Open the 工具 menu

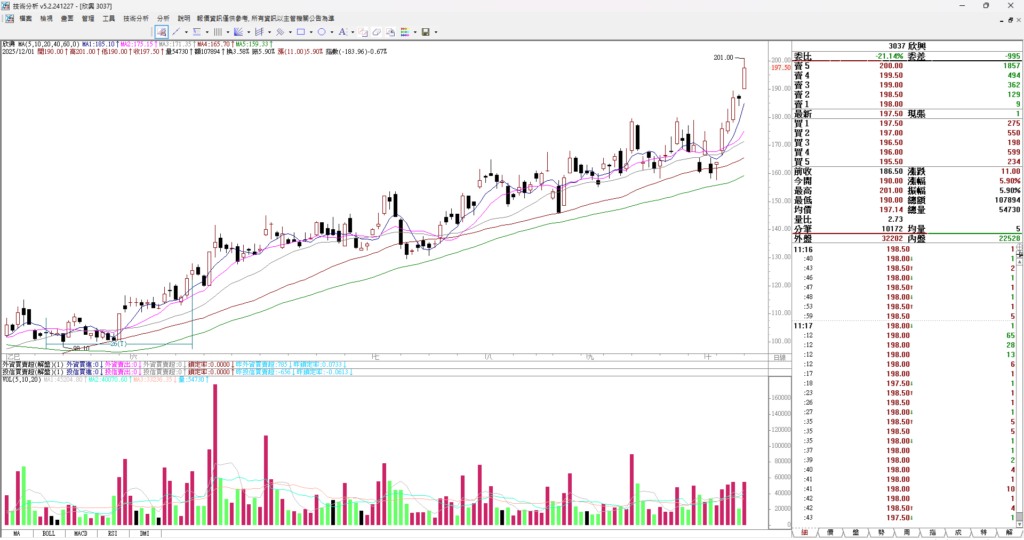point(108,18)
